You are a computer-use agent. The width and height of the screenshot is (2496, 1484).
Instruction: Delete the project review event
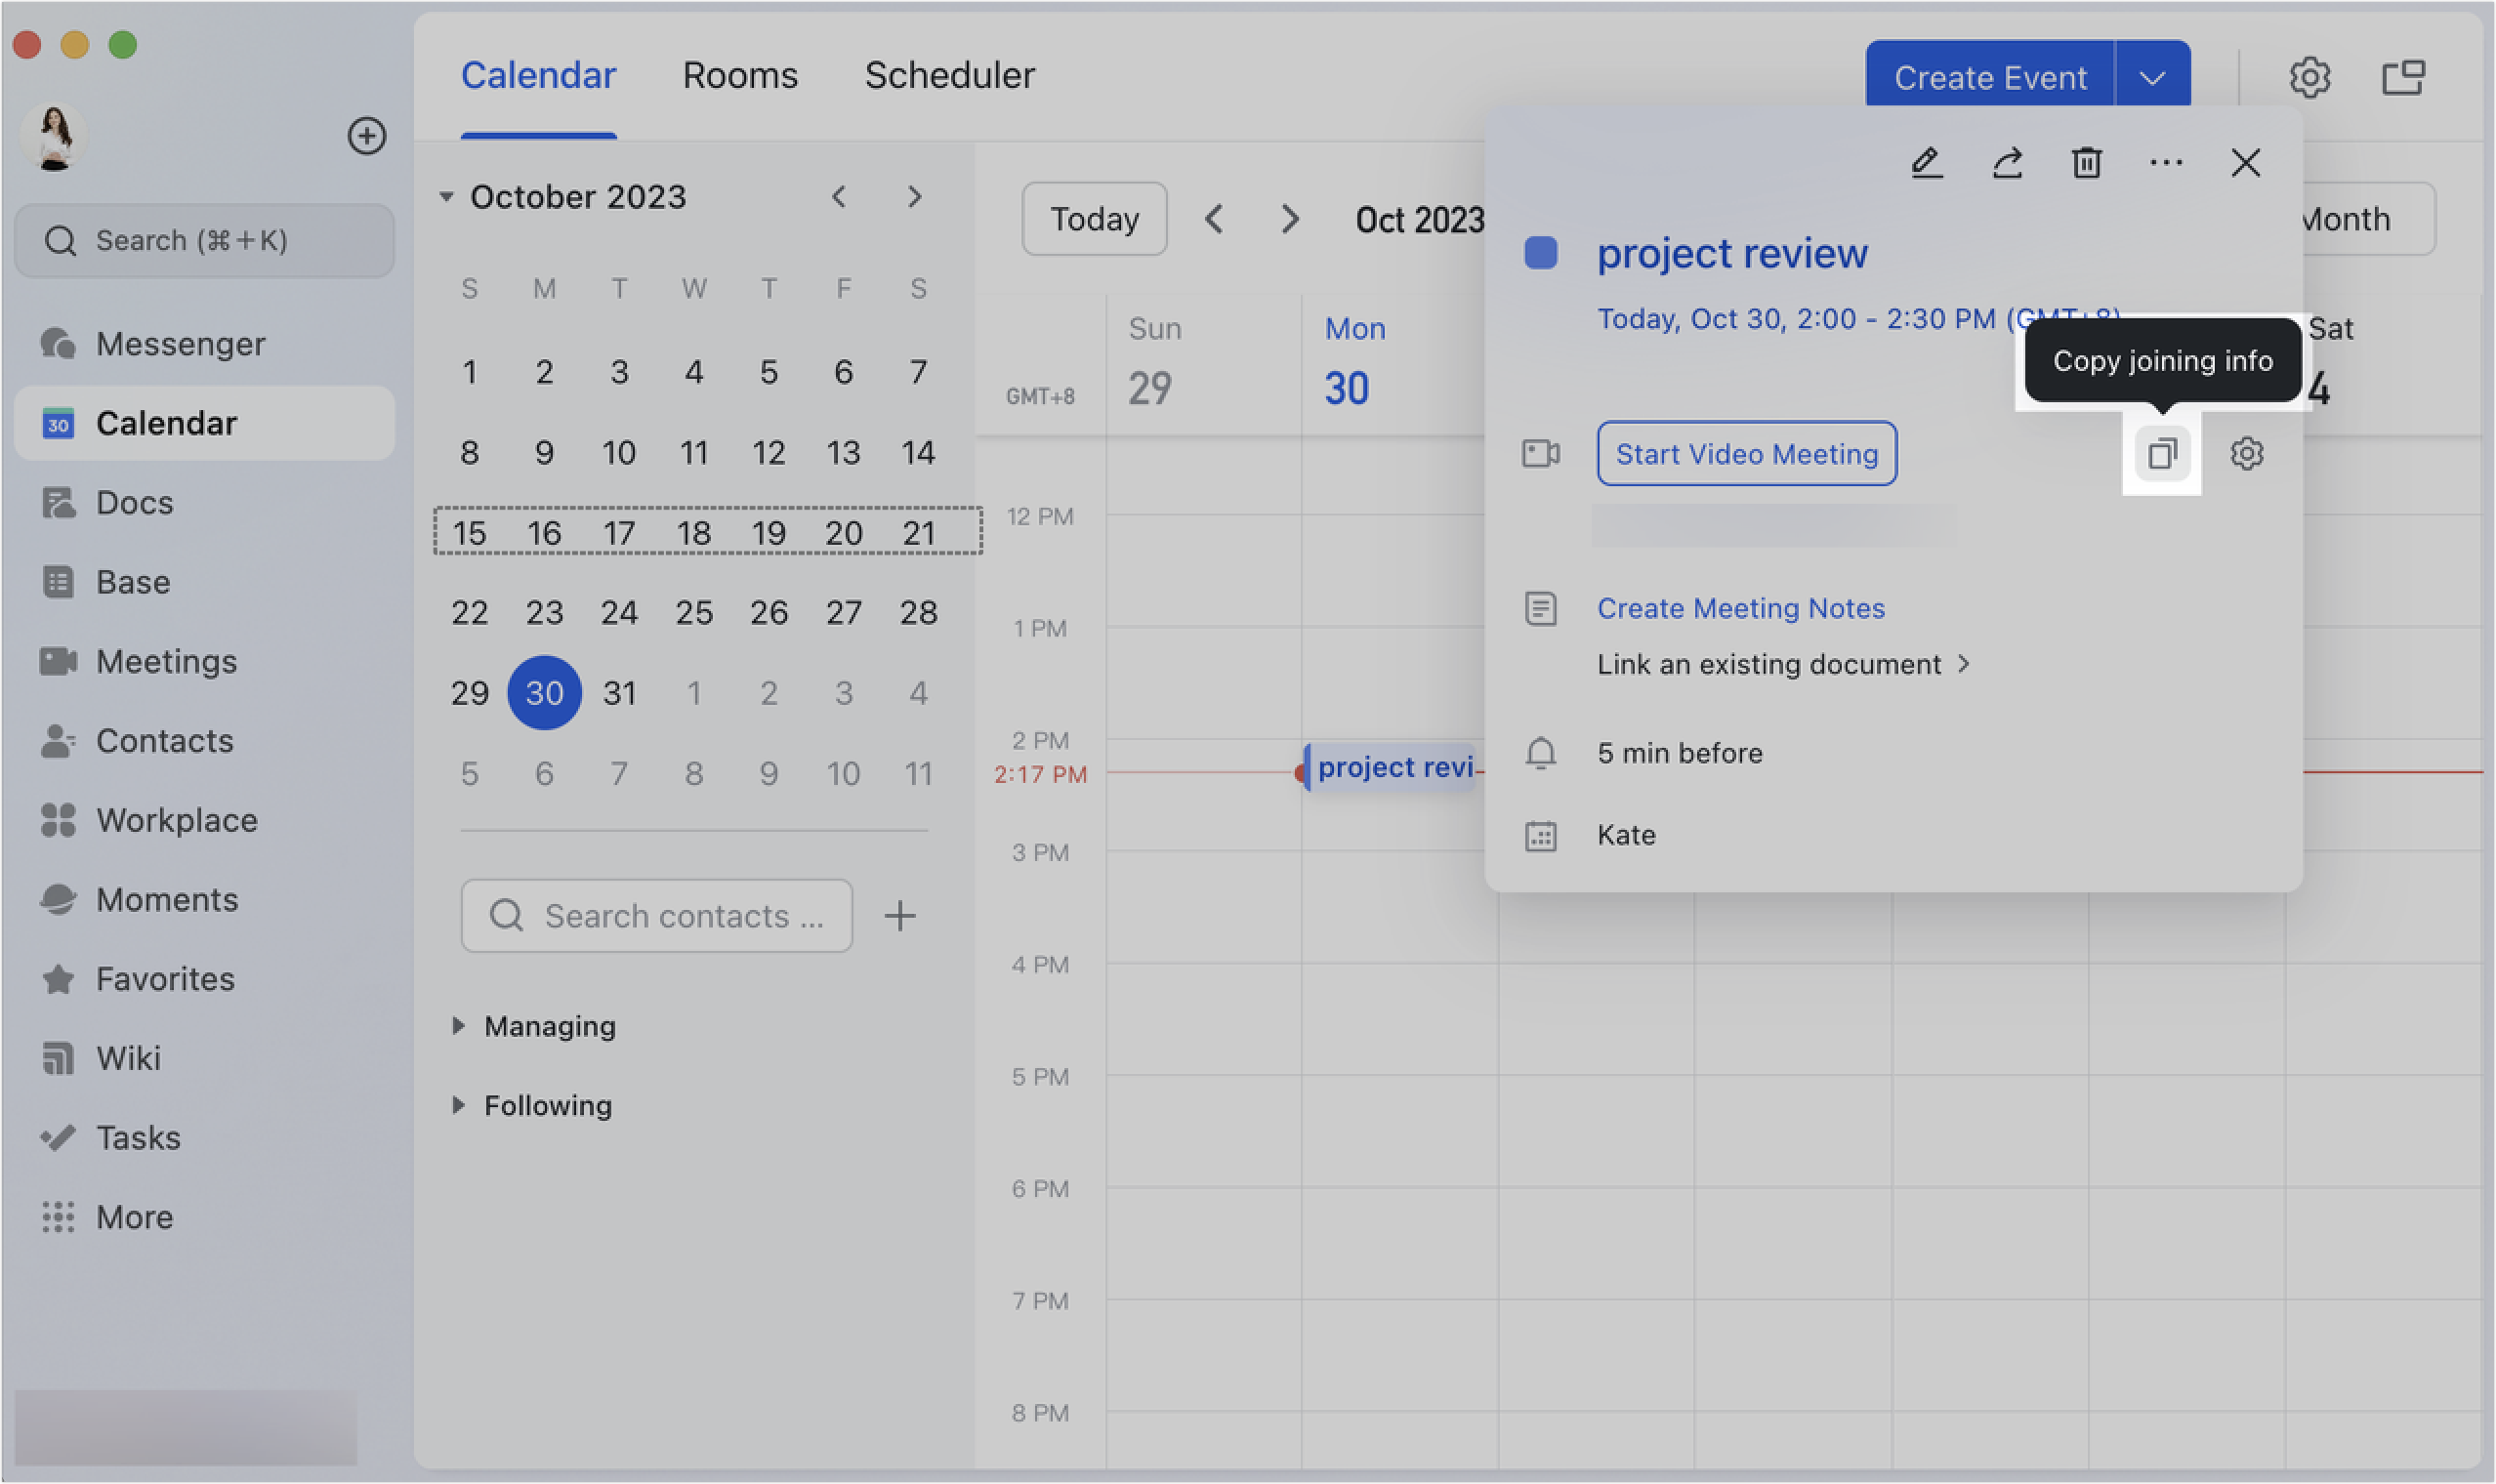[x=2086, y=162]
